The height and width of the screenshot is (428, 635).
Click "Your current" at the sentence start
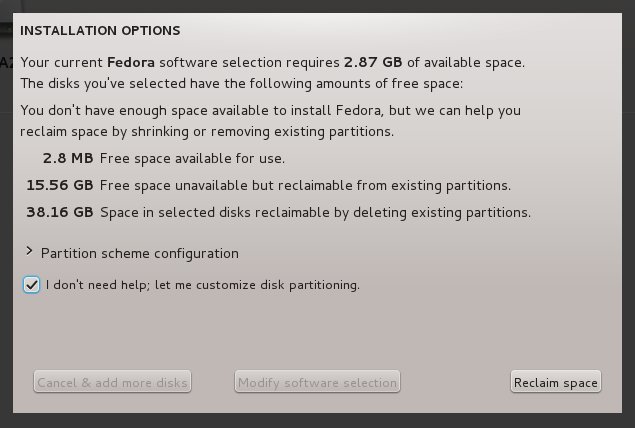(56, 62)
